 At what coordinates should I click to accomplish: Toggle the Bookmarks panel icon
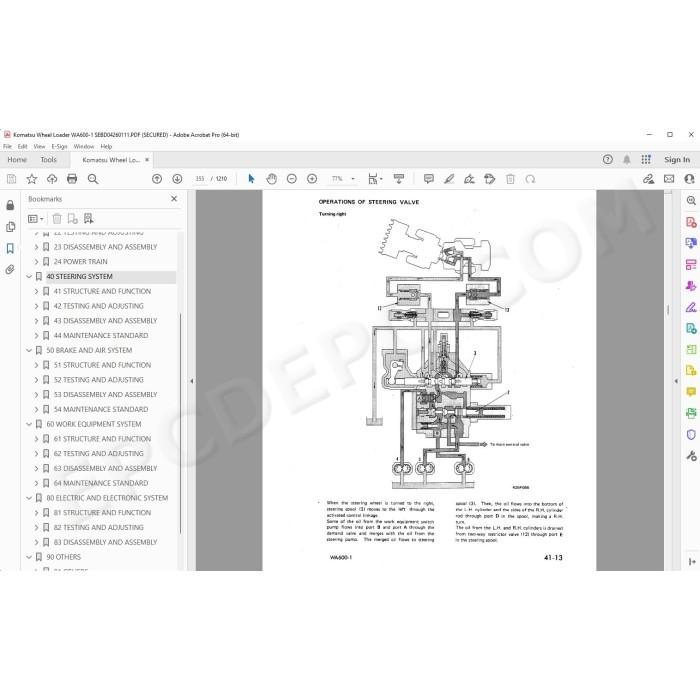(x=10, y=248)
